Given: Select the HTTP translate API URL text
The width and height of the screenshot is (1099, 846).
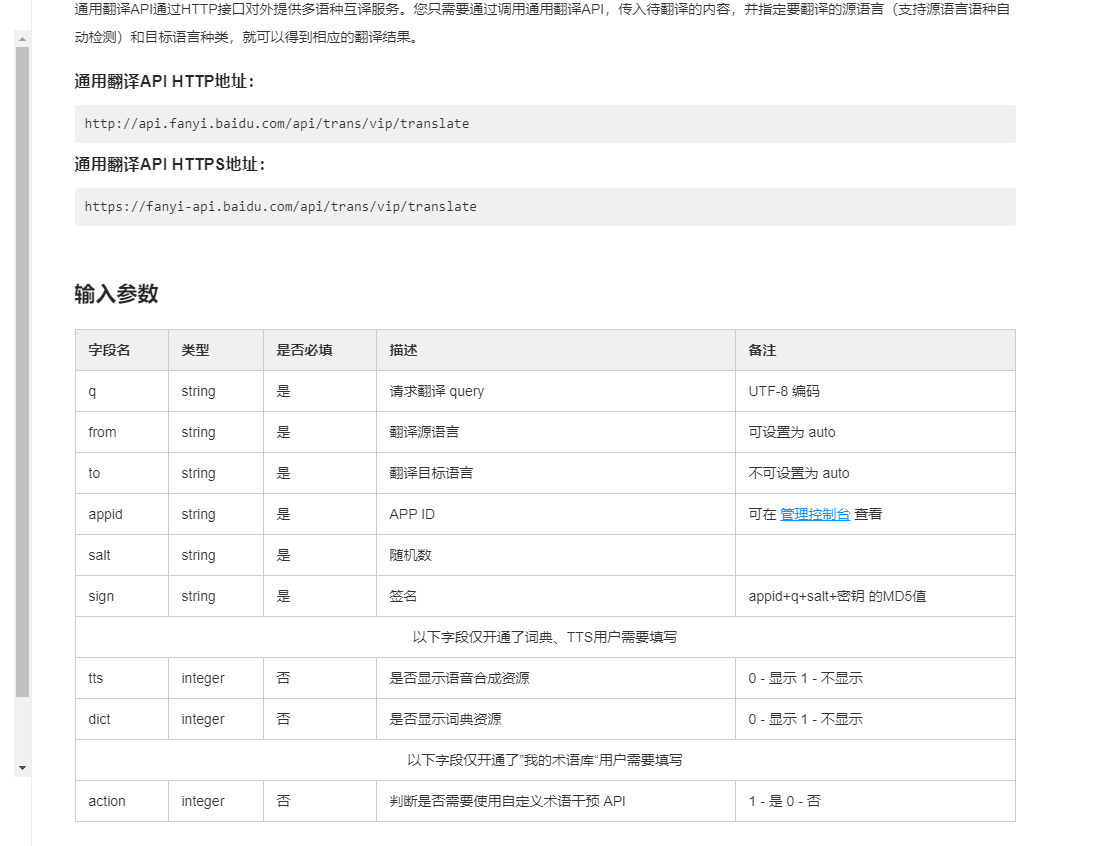Looking at the screenshot, I should (273, 123).
